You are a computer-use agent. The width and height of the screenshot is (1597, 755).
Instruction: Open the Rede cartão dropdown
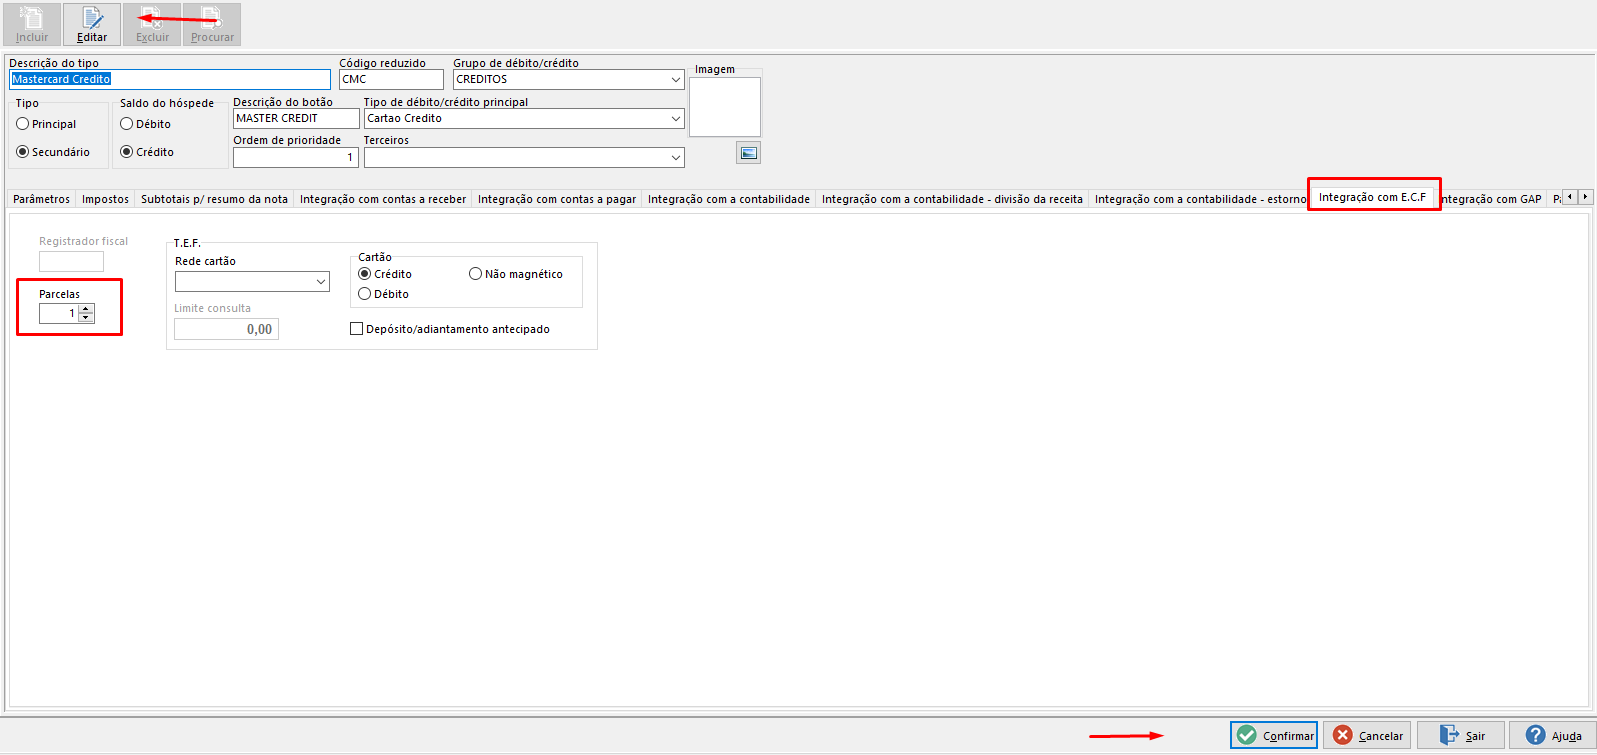[321, 282]
